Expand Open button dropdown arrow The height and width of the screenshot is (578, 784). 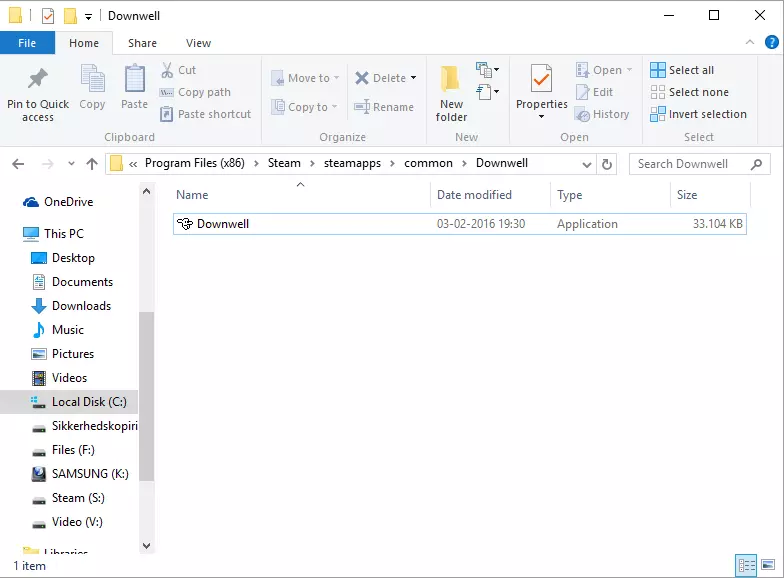630,70
